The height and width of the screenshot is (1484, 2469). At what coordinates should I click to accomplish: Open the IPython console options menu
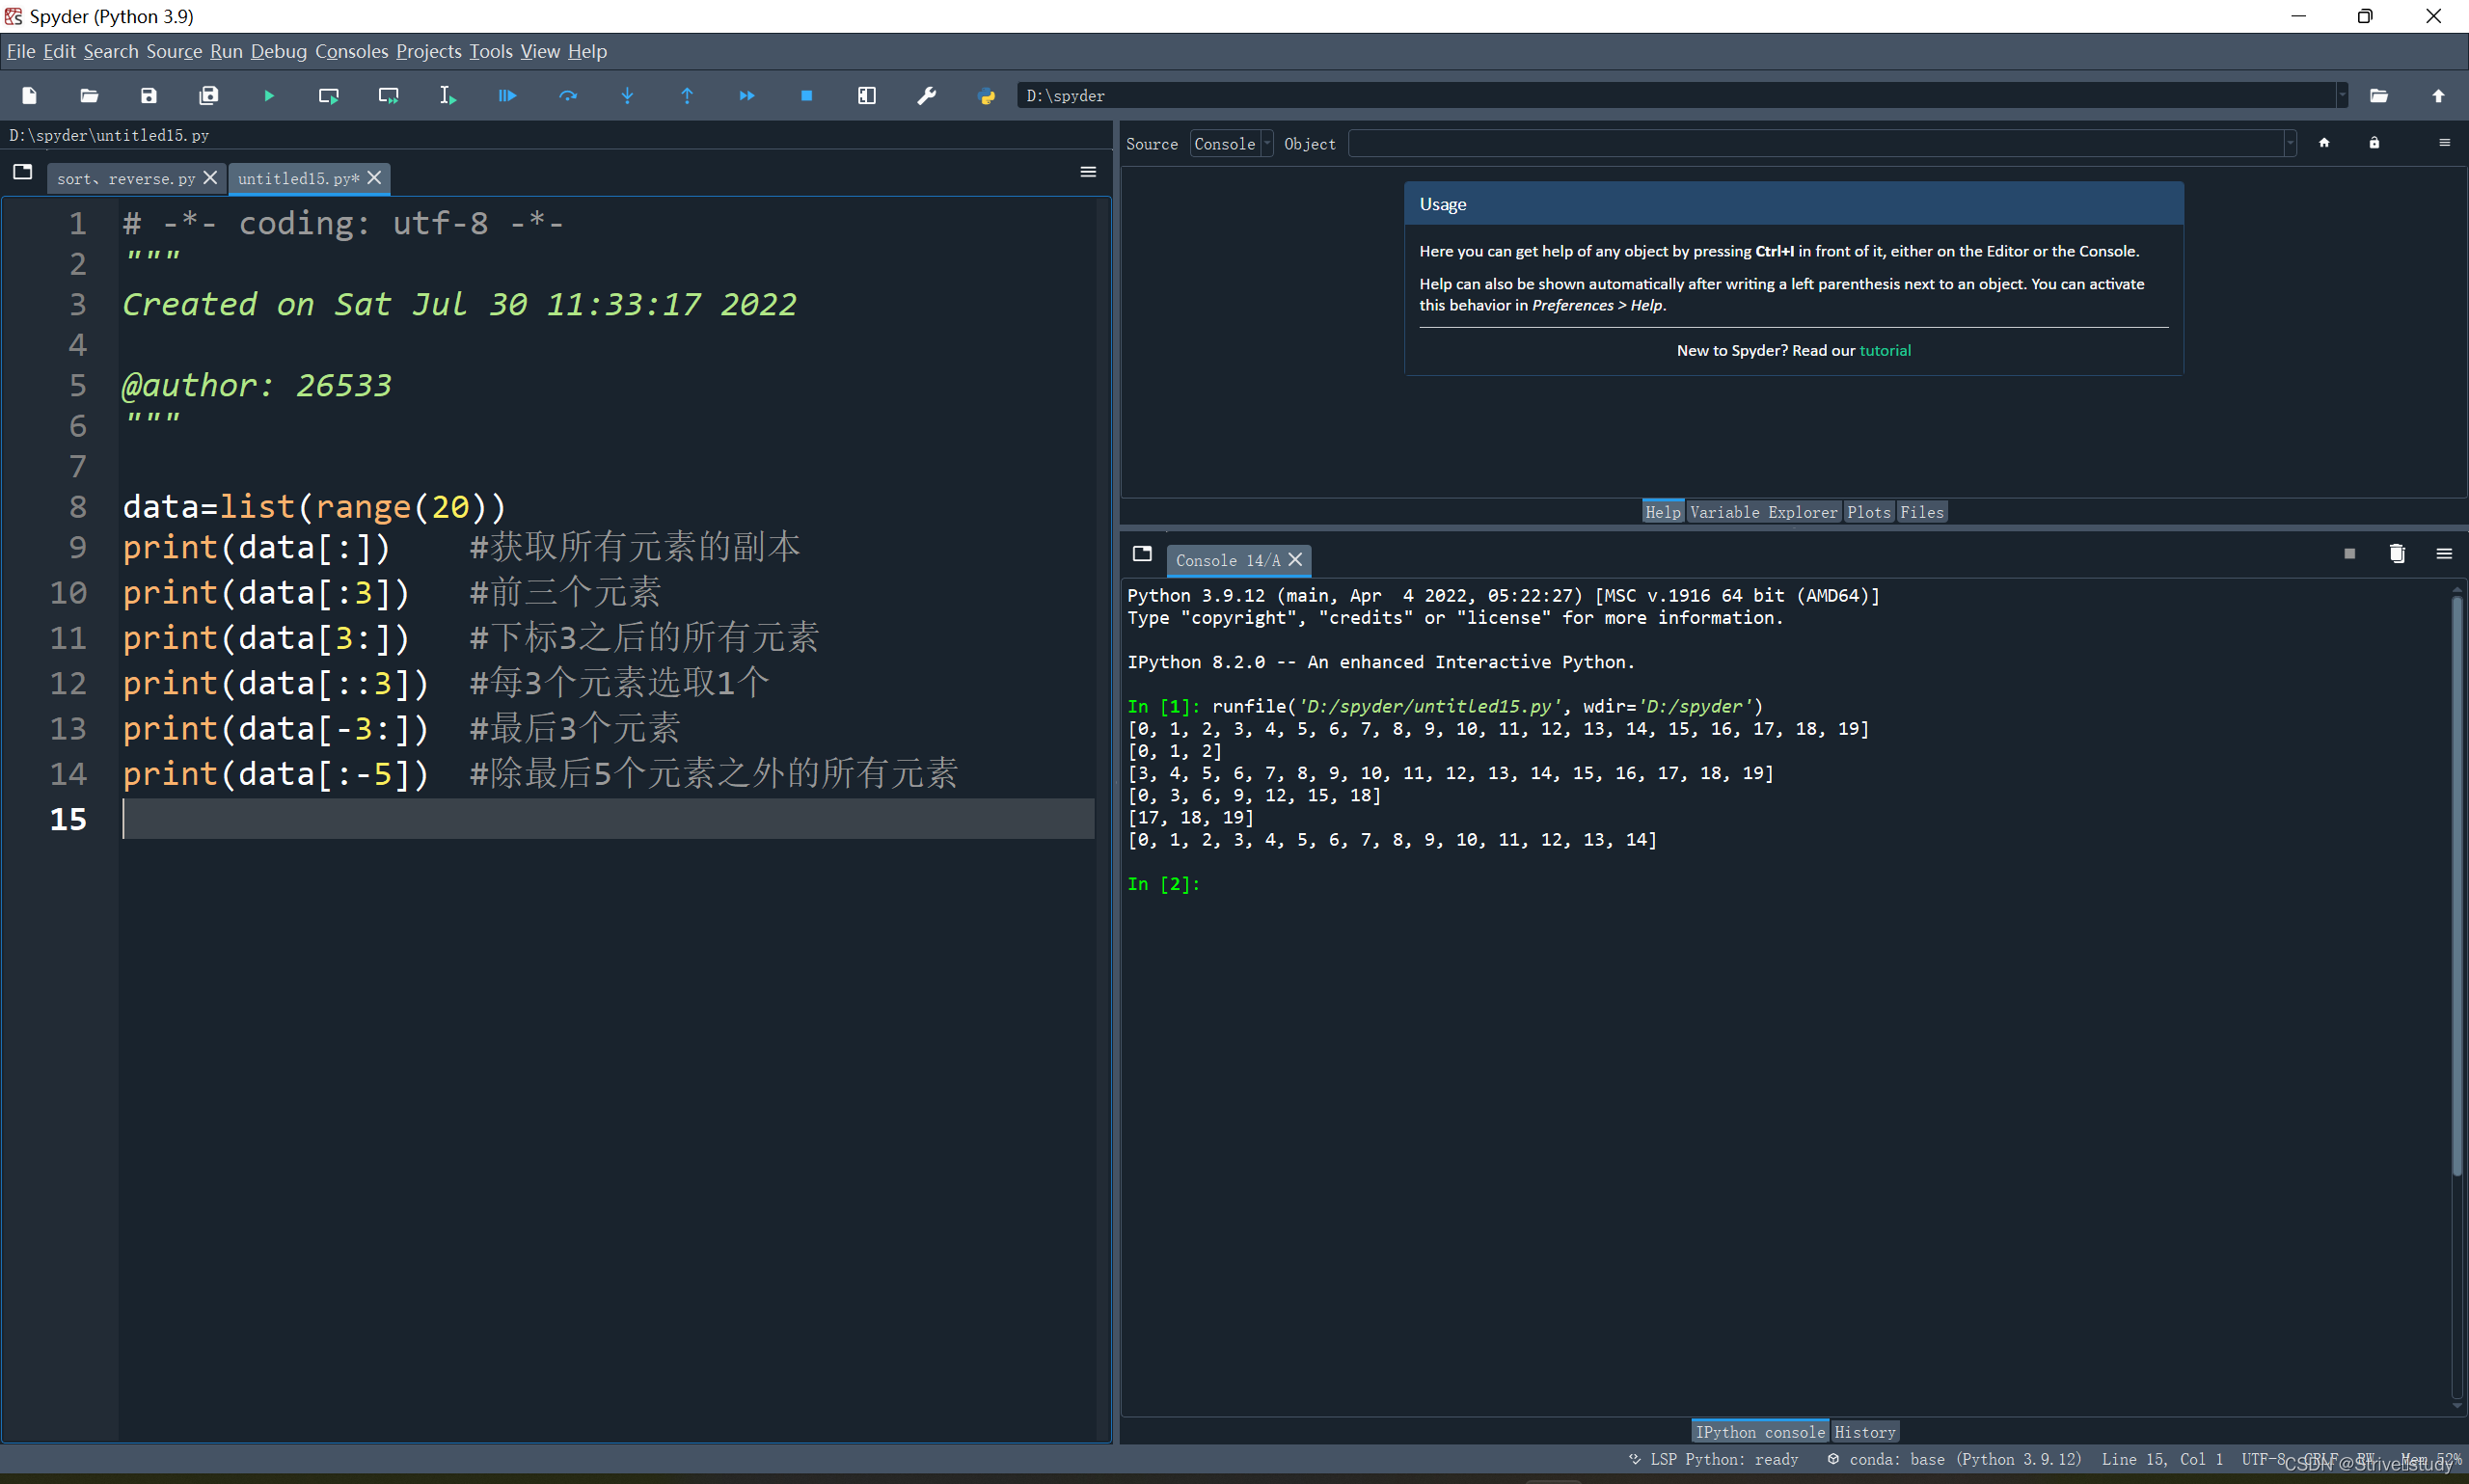[x=2445, y=554]
